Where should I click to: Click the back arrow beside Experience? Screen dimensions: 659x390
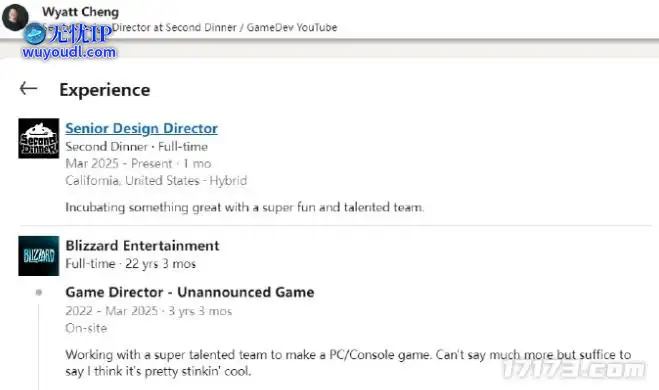coord(29,88)
